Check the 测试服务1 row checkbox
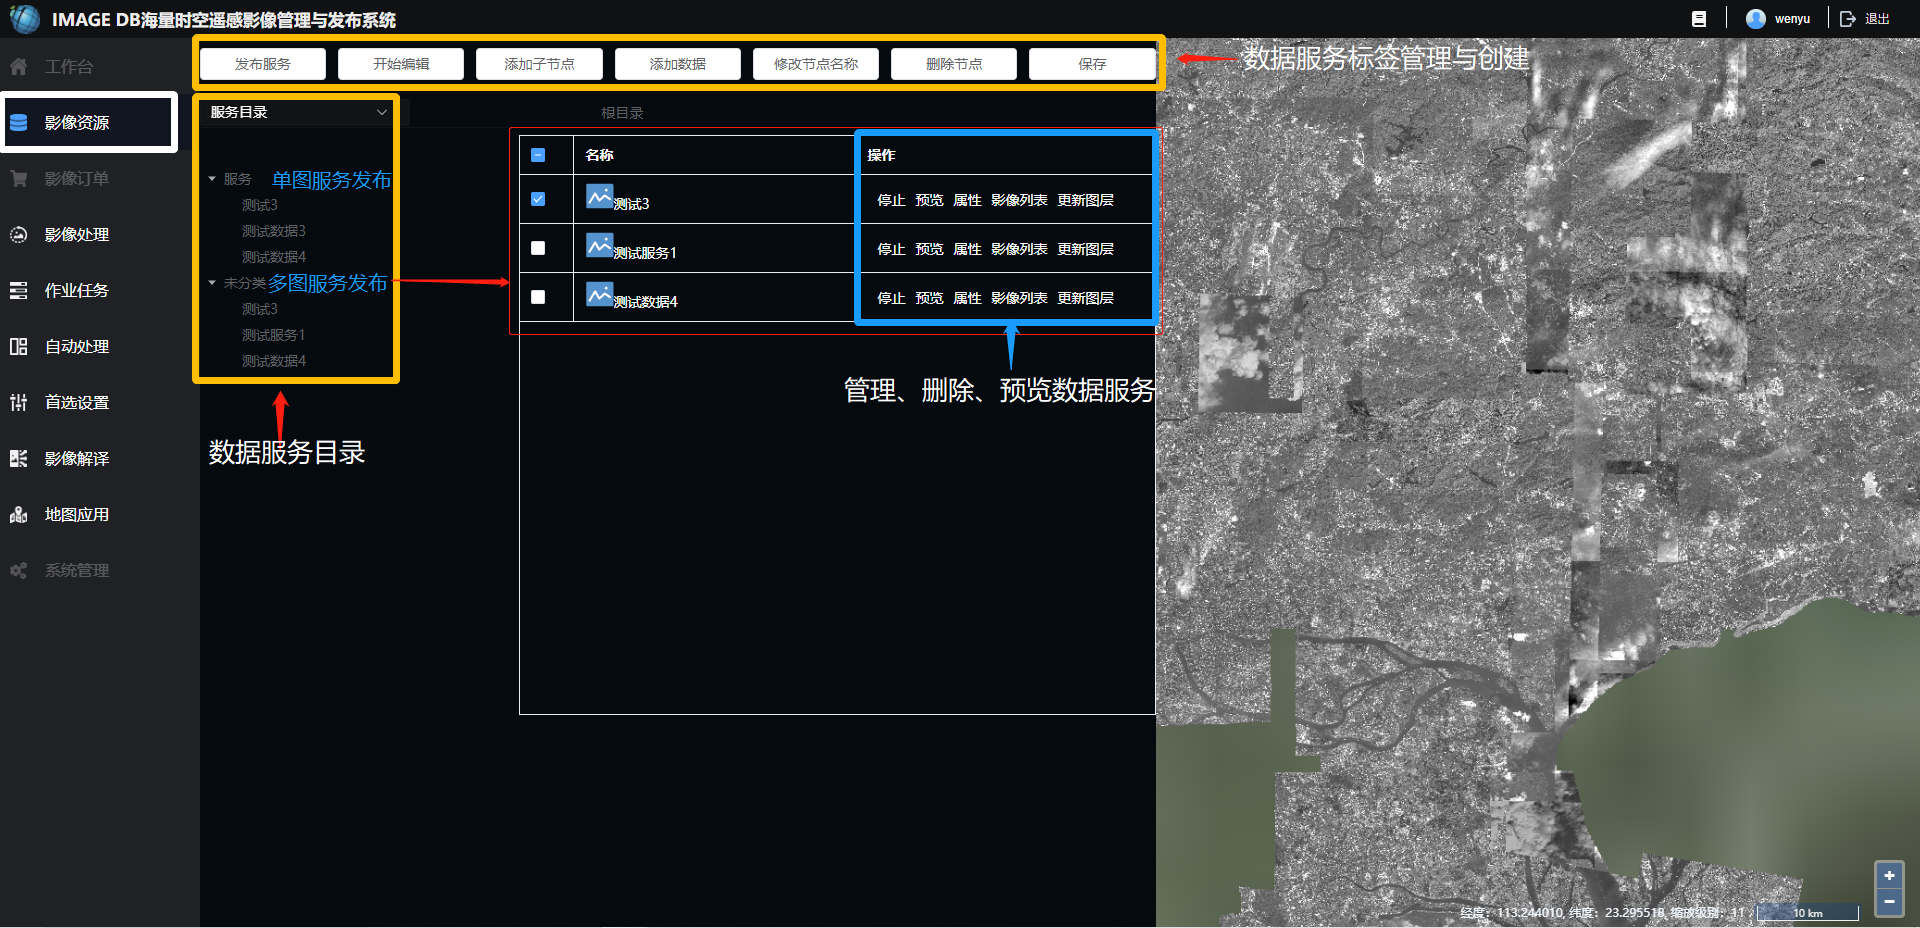The width and height of the screenshot is (1920, 928). (x=538, y=248)
